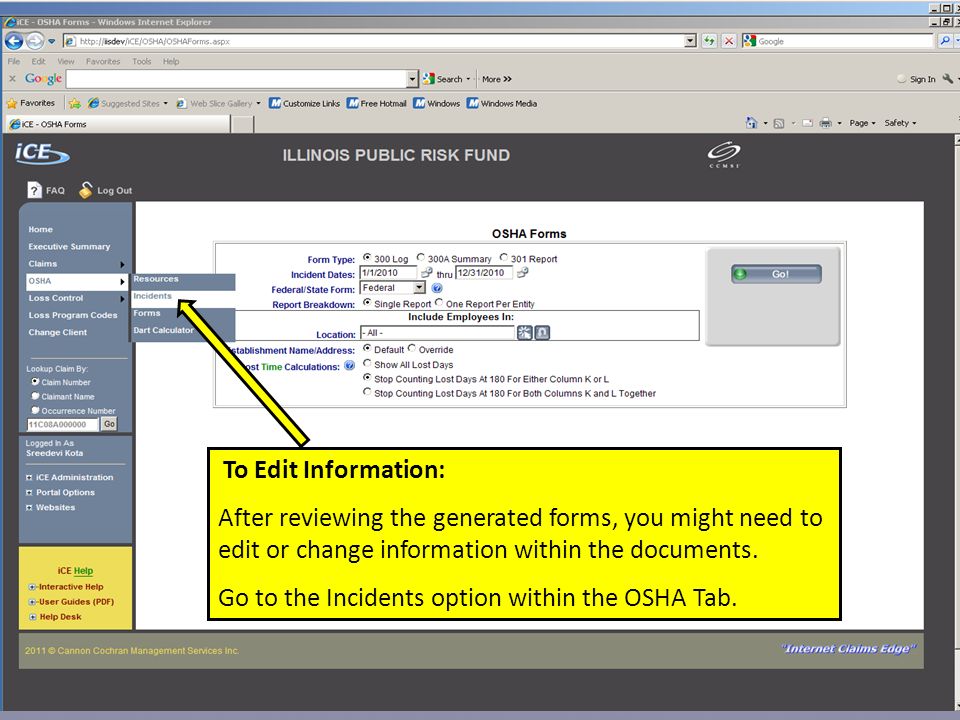
Task: Select Stop Counting At 180 For Either Column
Action: pos(367,378)
